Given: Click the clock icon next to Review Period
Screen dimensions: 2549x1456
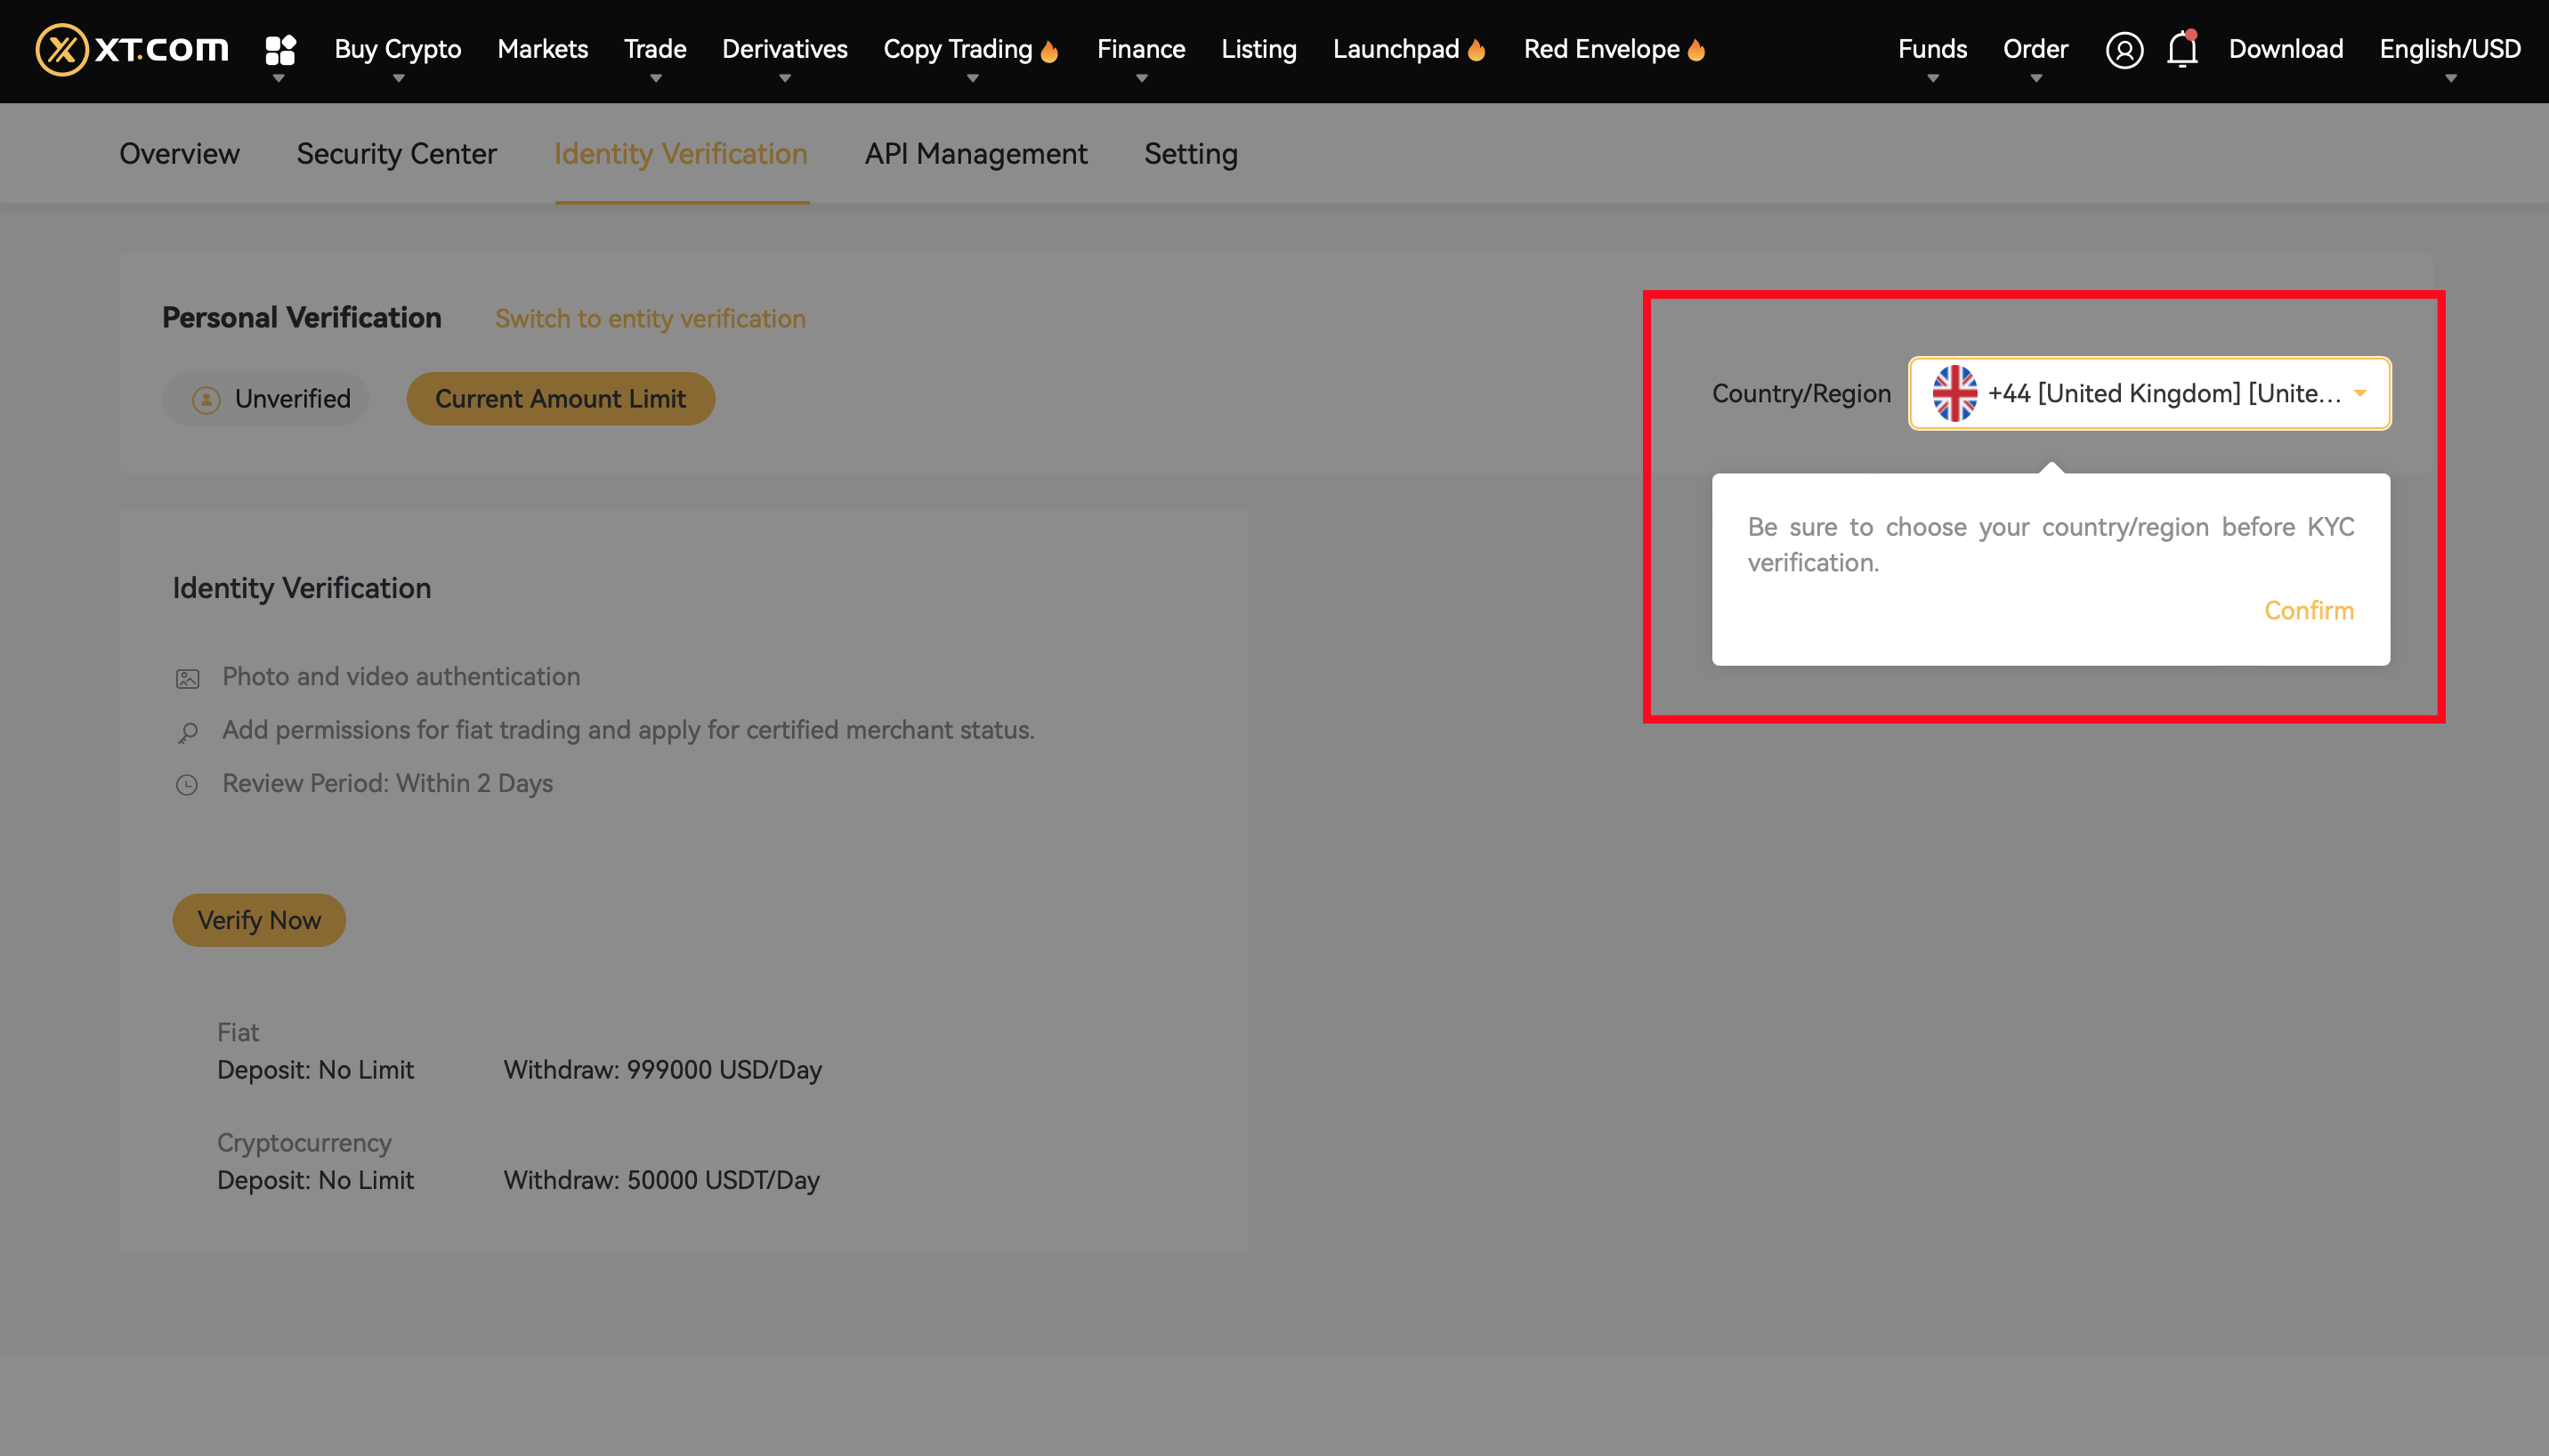Looking at the screenshot, I should tap(188, 784).
